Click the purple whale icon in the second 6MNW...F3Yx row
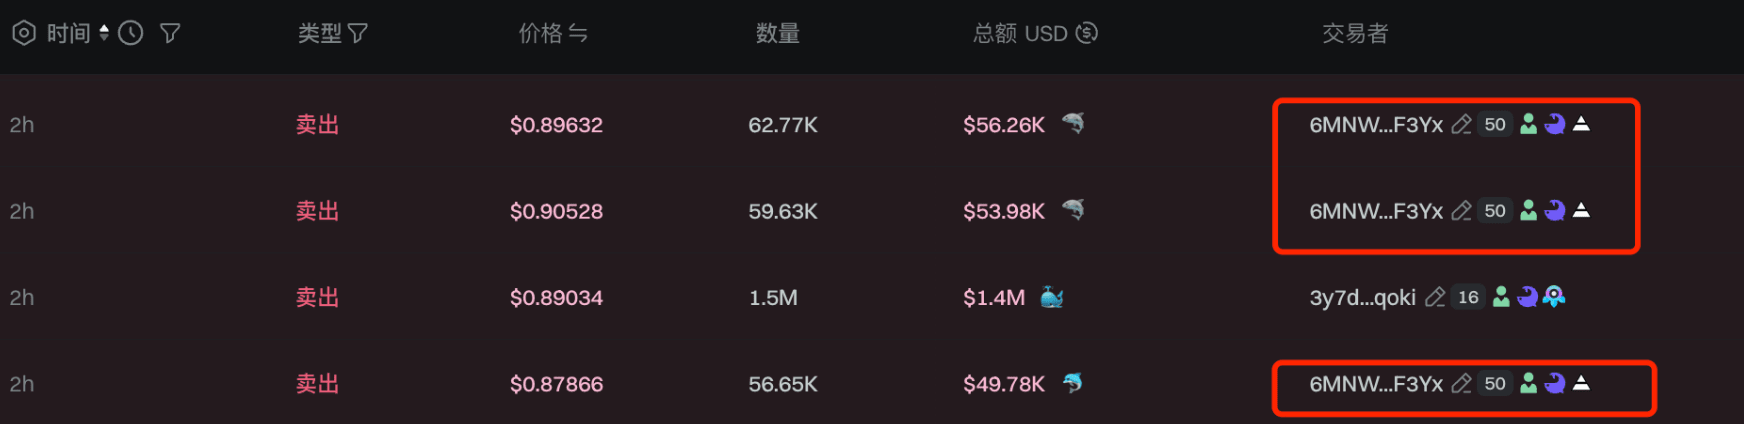Image resolution: width=1744 pixels, height=424 pixels. (x=1555, y=211)
